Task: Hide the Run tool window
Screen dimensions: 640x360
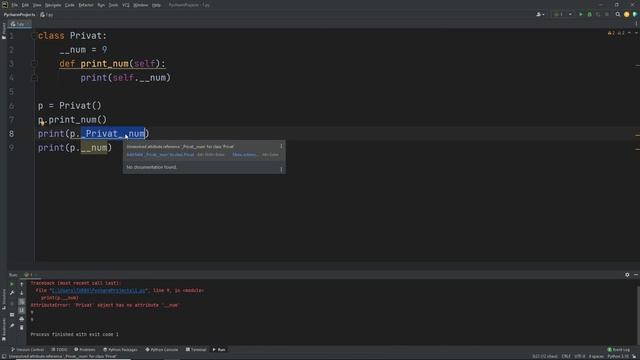Action: (x=636, y=275)
